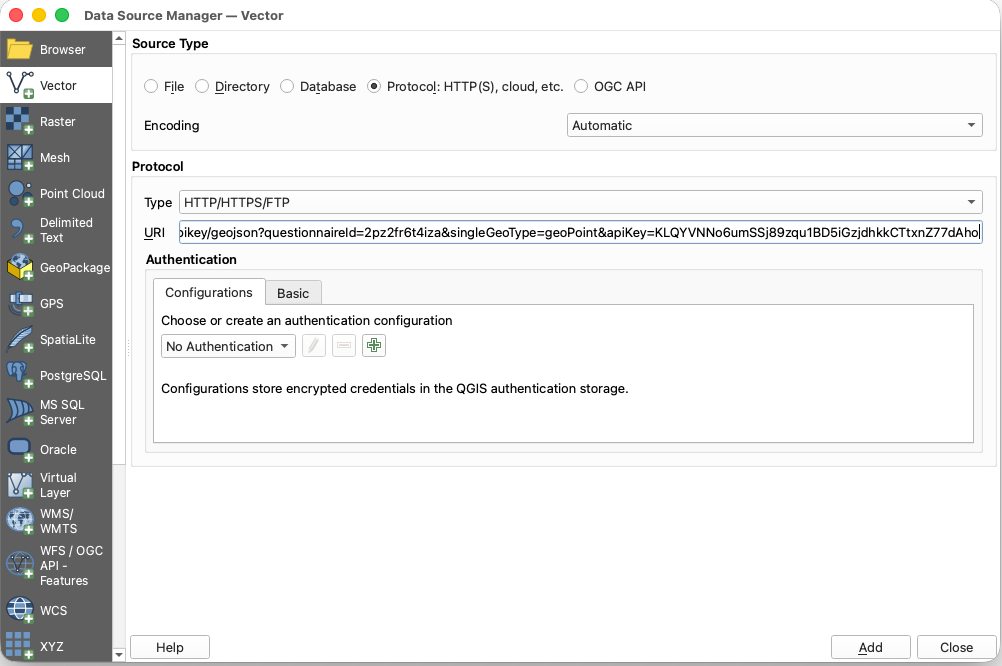
Task: Open the WCS source page
Action: [x=56, y=610]
